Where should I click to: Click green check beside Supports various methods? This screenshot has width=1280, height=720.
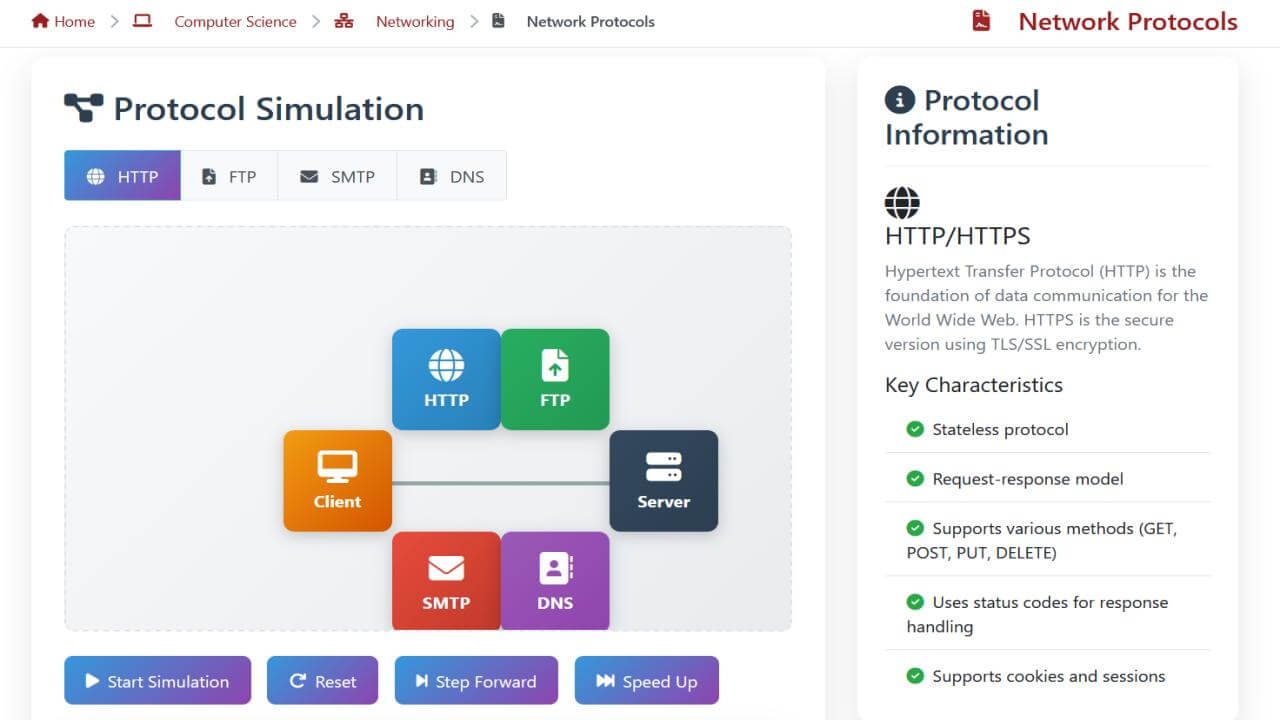(x=915, y=528)
